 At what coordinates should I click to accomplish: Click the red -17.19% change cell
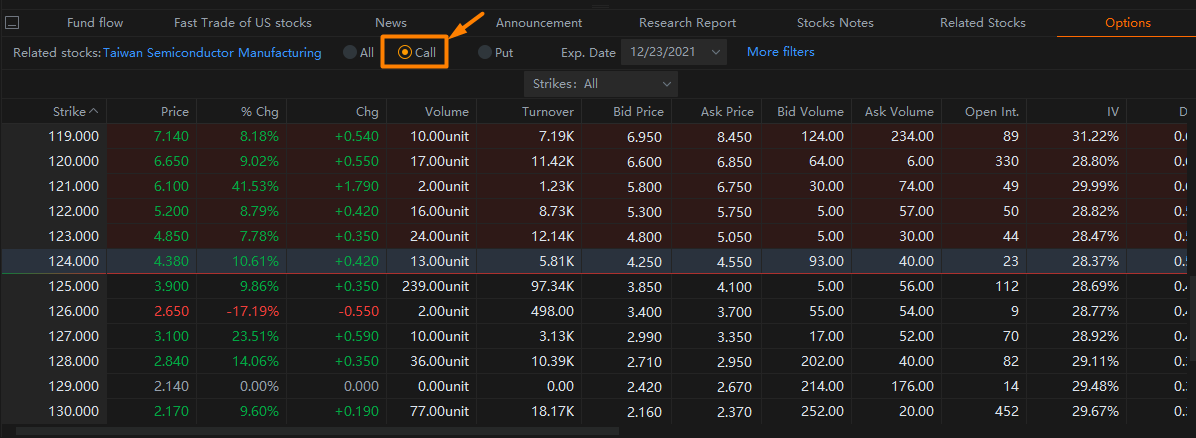[253, 311]
